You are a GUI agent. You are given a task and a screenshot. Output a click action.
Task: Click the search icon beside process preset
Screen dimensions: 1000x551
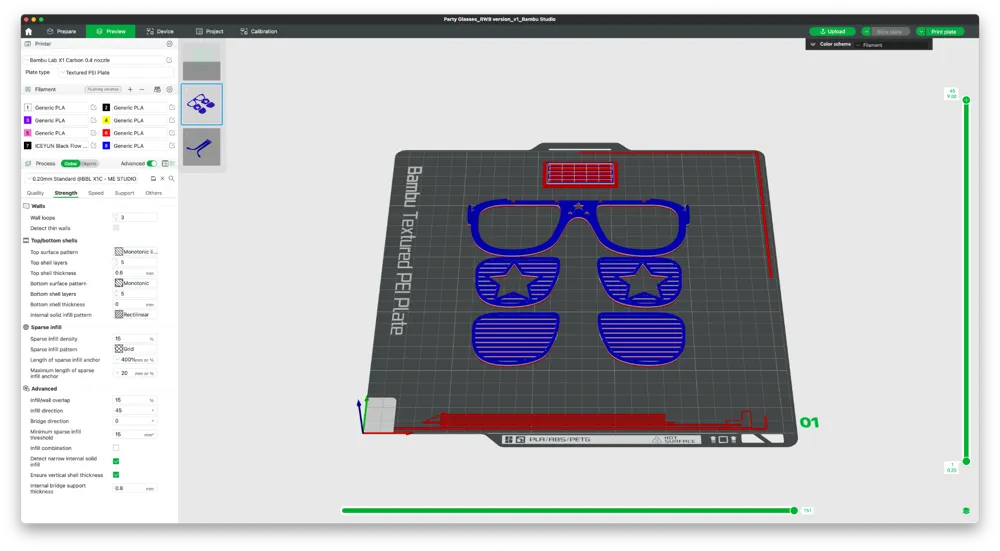point(171,179)
